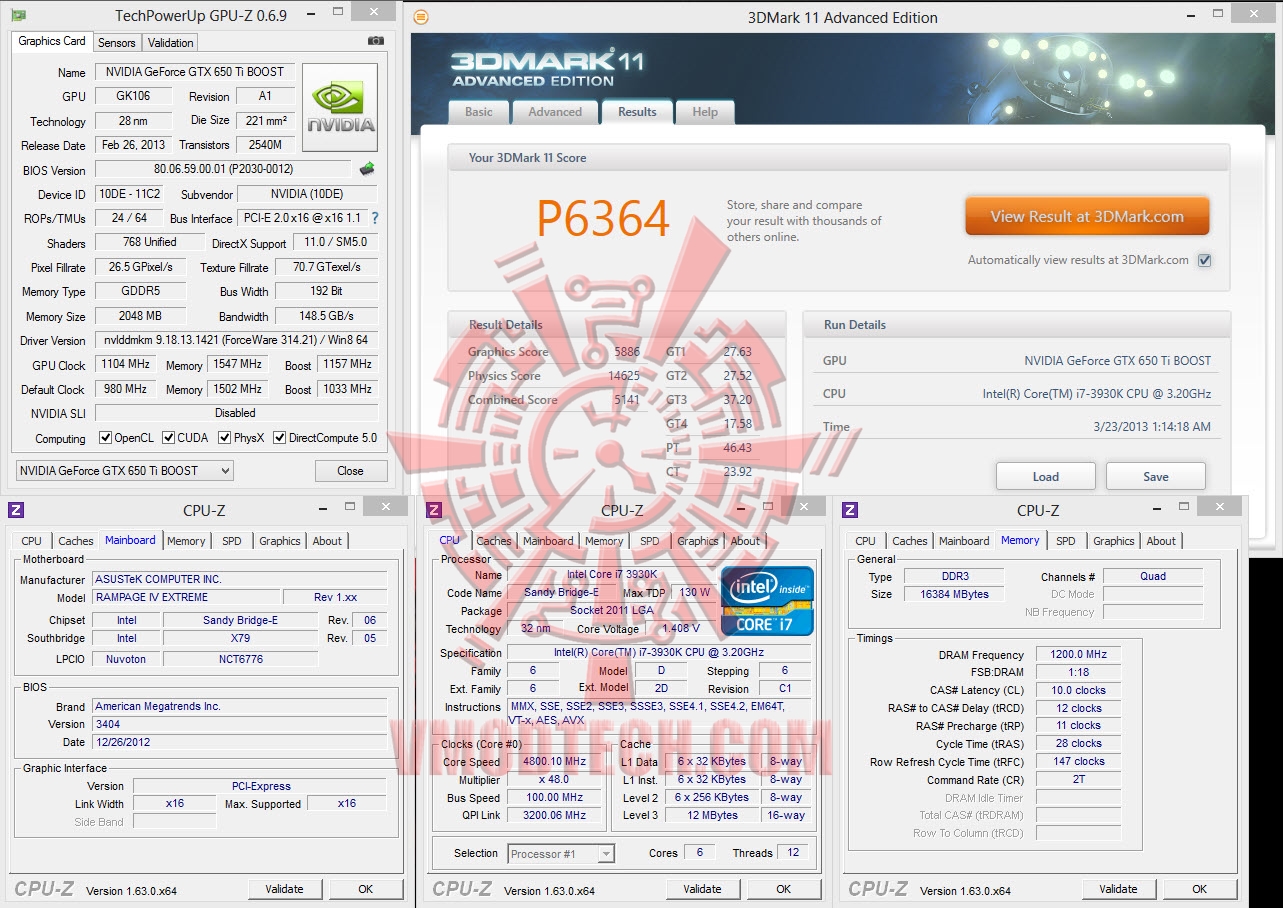Screen dimensions: 1283x908
Task: Open Memory tab in the CPU-Z window showing motherboard details
Action: tap(186, 541)
